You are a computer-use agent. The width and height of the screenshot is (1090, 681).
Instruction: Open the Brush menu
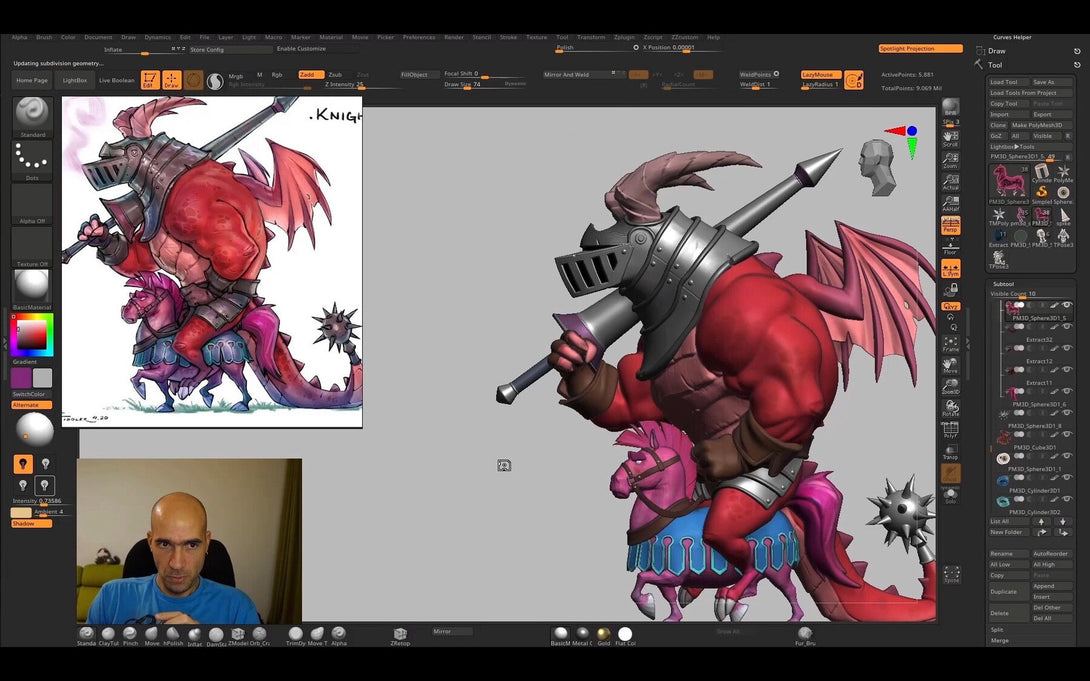coord(44,38)
